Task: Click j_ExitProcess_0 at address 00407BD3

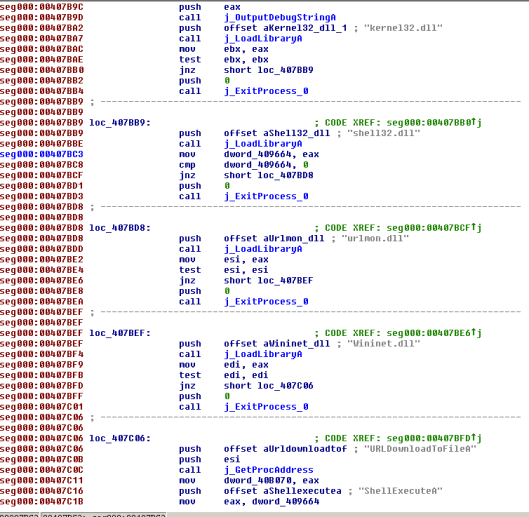Action: pos(266,196)
